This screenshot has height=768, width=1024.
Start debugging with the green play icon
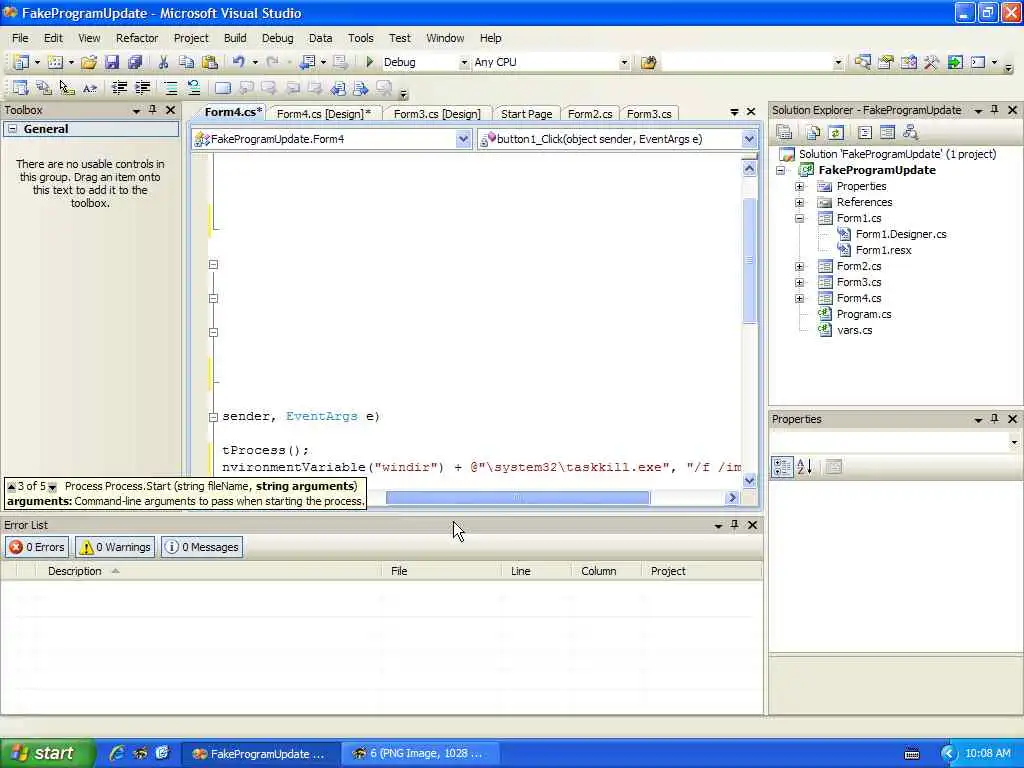[x=370, y=62]
